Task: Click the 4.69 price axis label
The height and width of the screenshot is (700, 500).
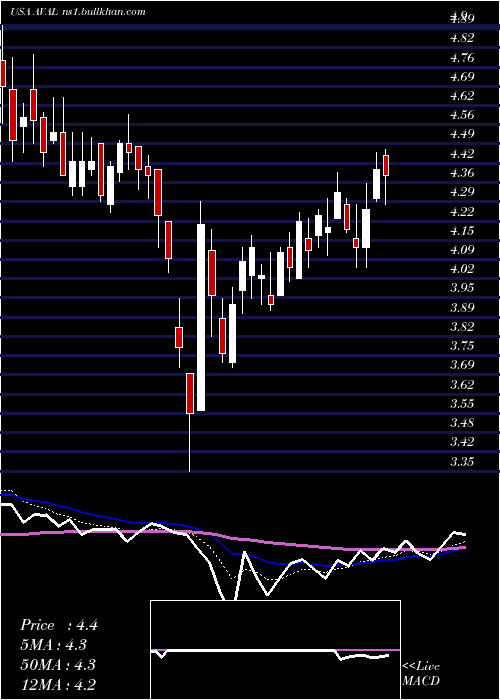Action: pyautogui.click(x=462, y=77)
